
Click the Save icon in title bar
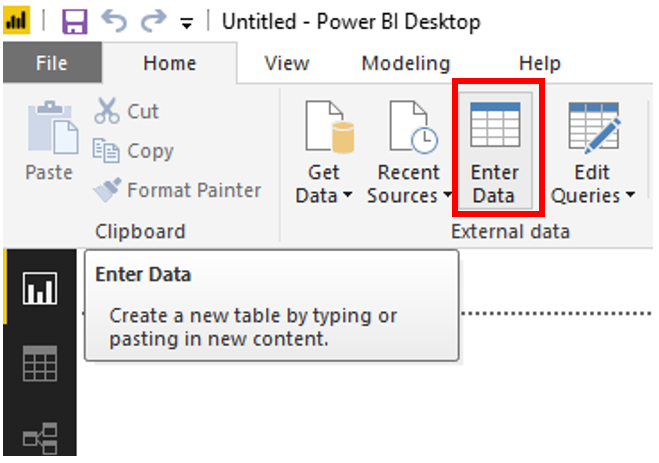pos(75,21)
